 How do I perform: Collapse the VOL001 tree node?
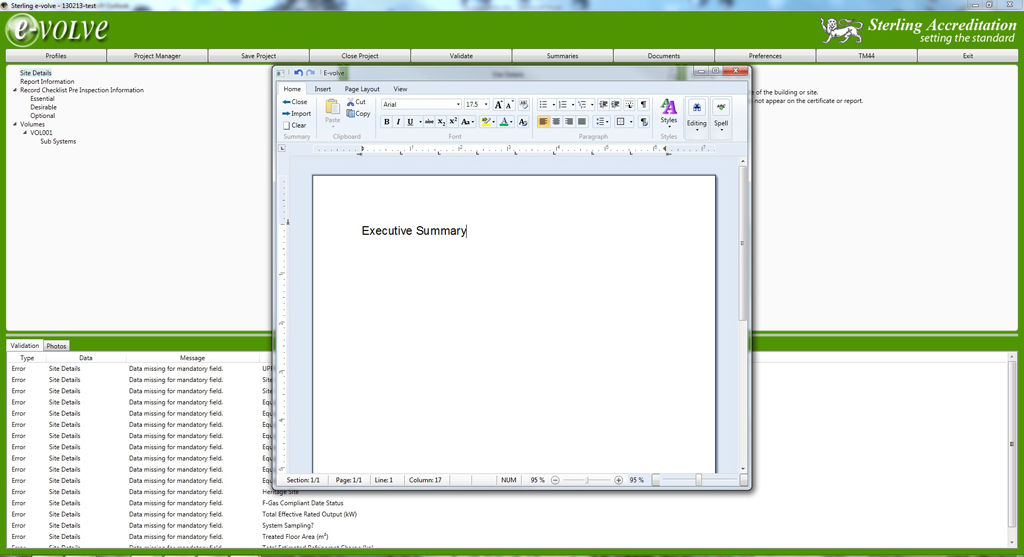click(25, 133)
